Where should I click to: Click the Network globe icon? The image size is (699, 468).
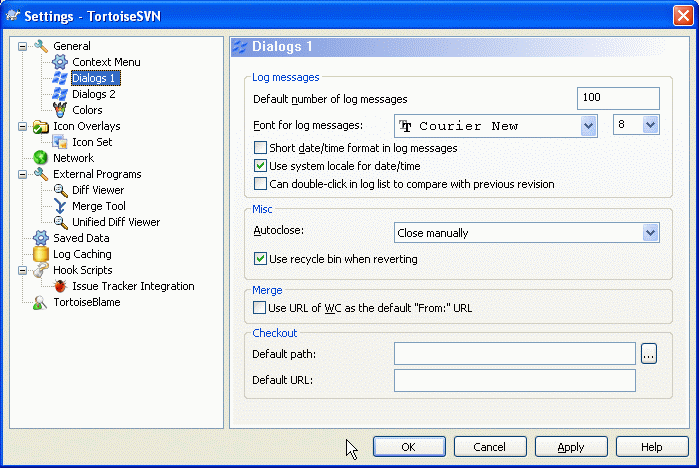41,158
